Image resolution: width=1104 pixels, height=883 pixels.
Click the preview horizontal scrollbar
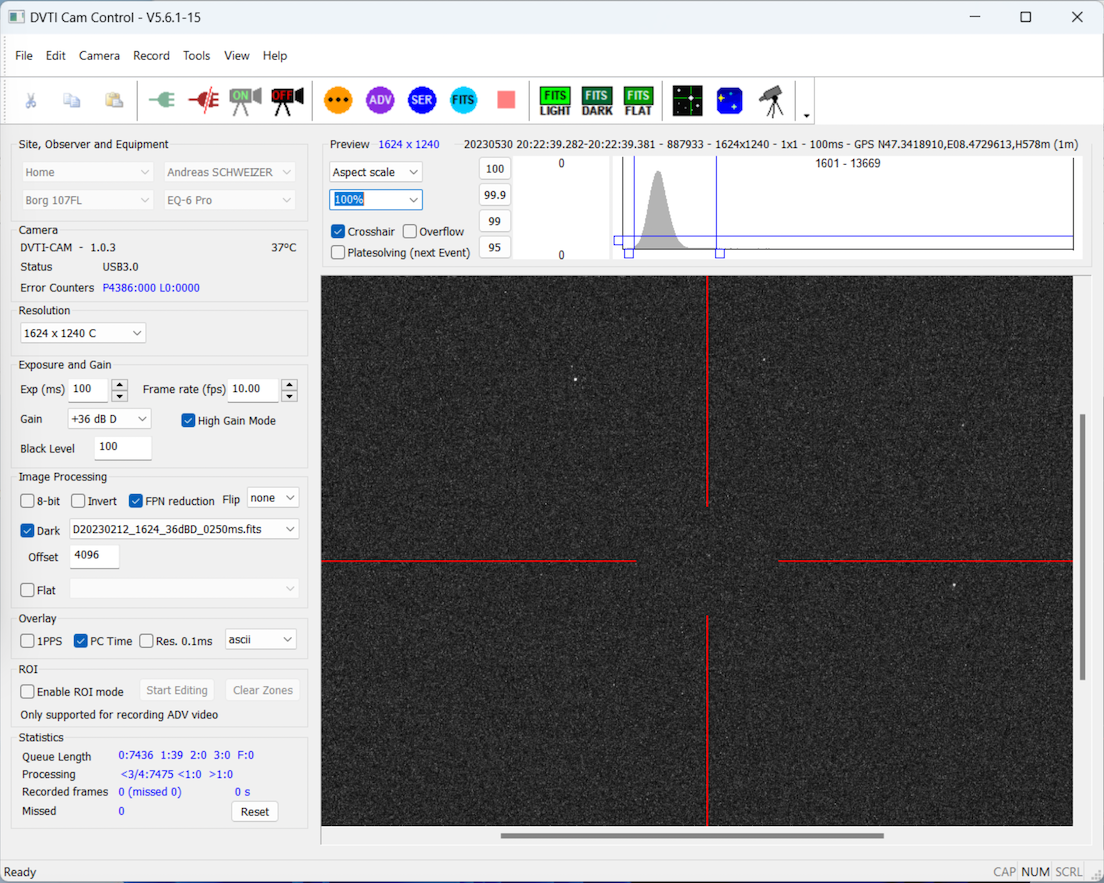(692, 836)
